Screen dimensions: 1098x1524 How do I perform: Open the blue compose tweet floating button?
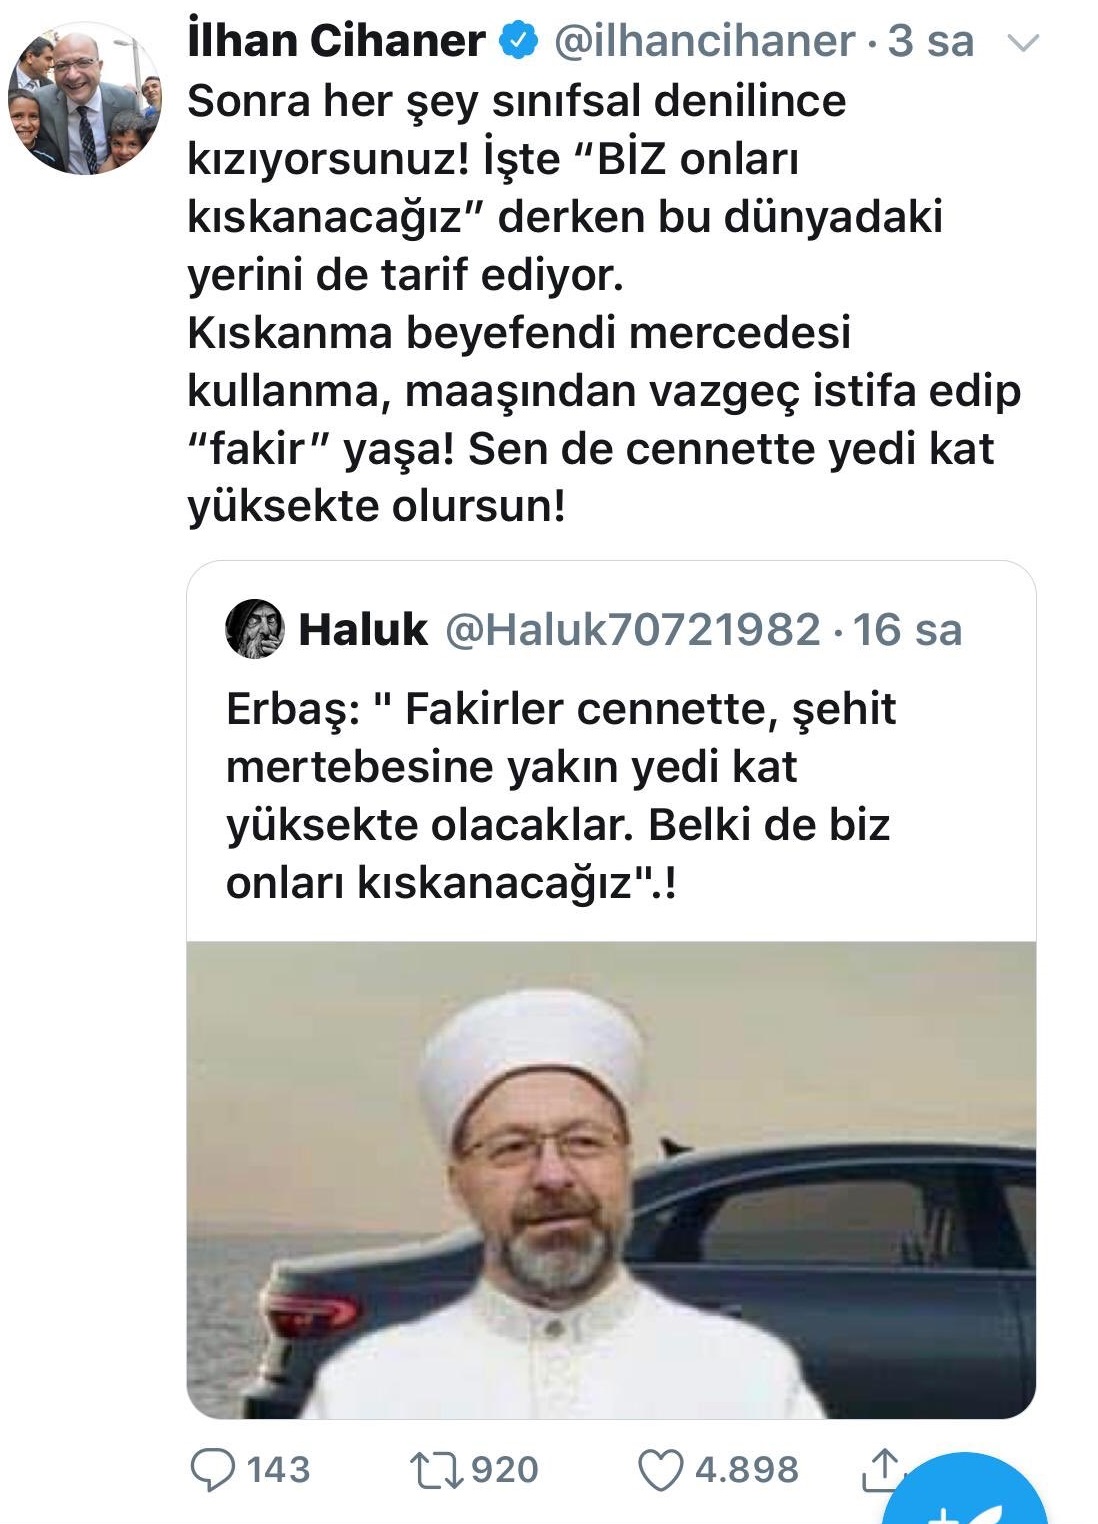pos(970,1495)
